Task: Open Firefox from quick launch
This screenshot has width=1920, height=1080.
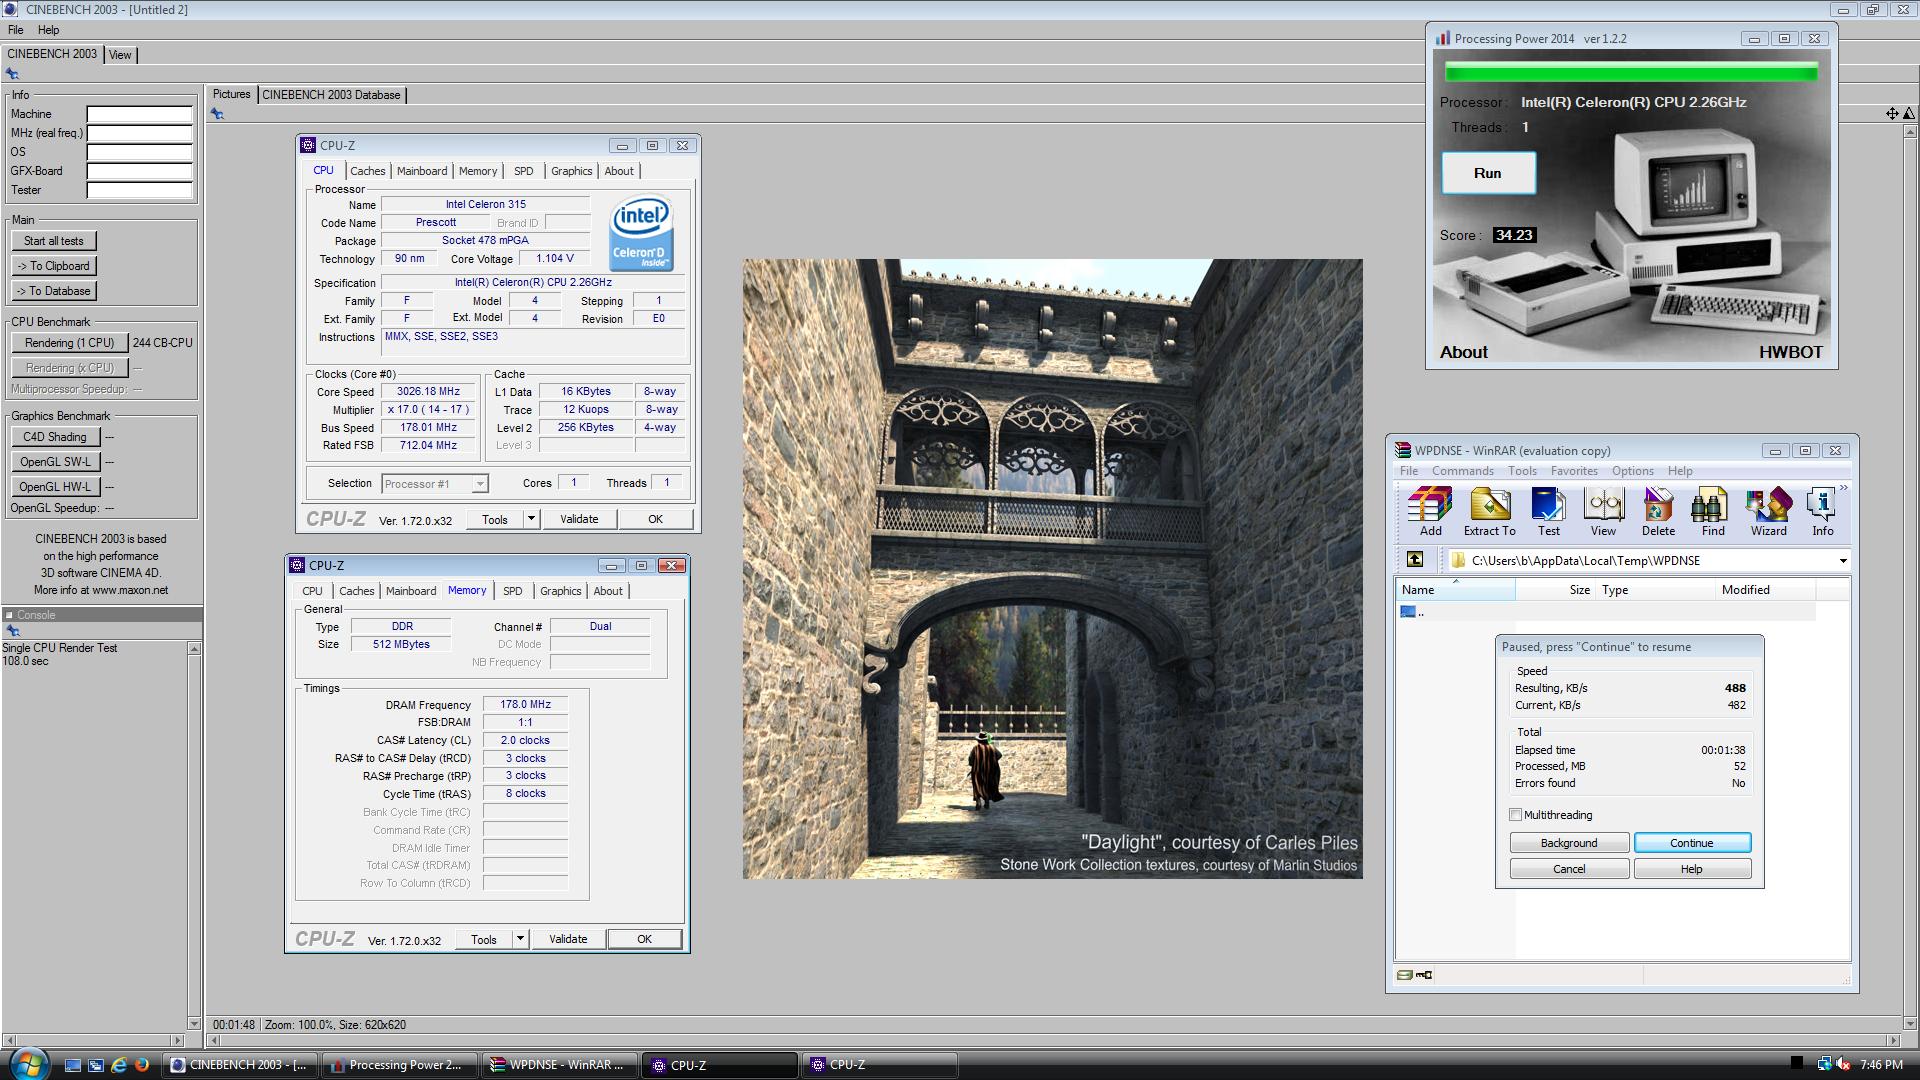Action: pyautogui.click(x=142, y=1065)
